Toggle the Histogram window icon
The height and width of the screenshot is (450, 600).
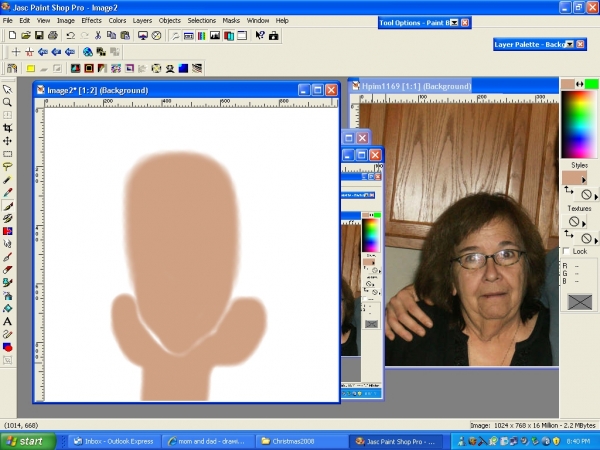[215, 36]
